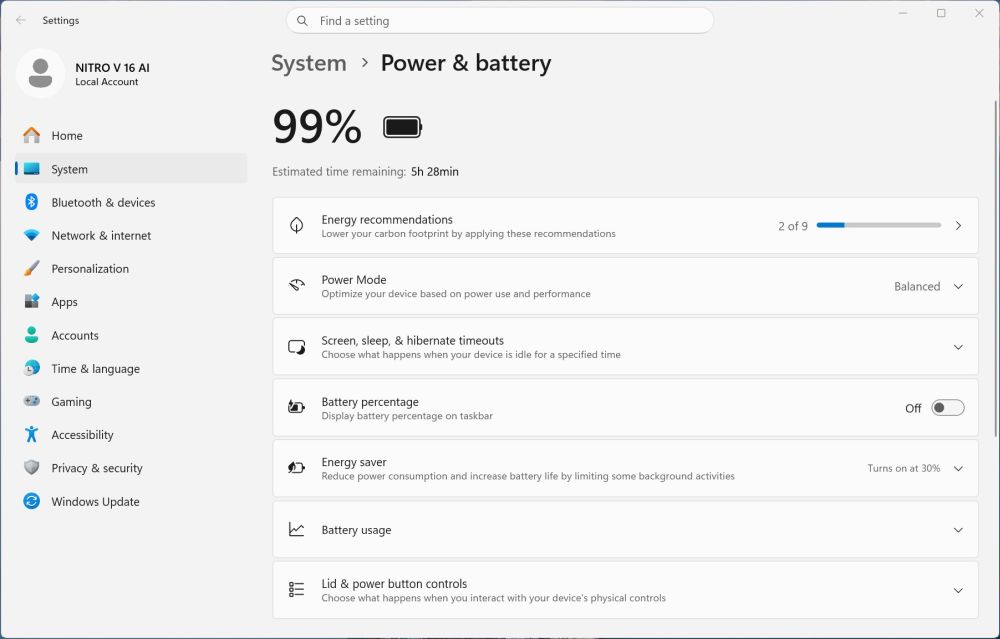The height and width of the screenshot is (639, 1000).
Task: Click the Energy saver battery icon
Action: point(297,468)
